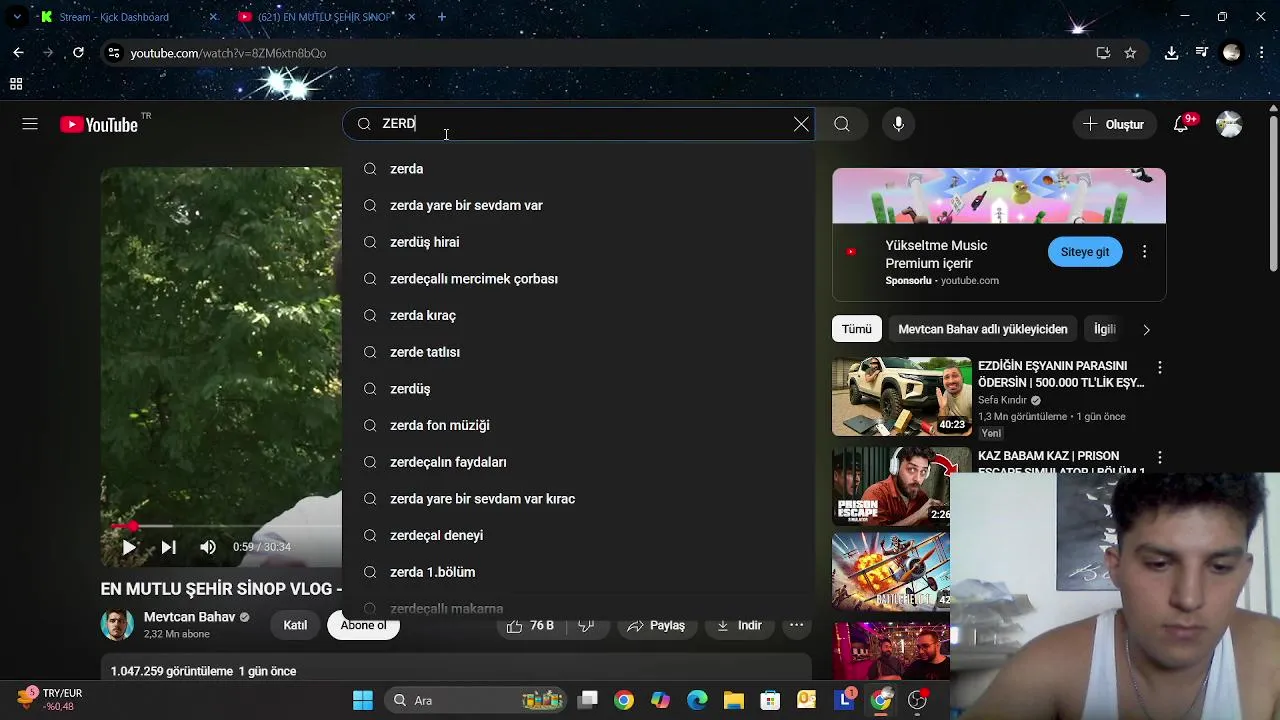Open the Chrome tab search dropdown
Screen dimensions: 1280x720
click(17, 17)
